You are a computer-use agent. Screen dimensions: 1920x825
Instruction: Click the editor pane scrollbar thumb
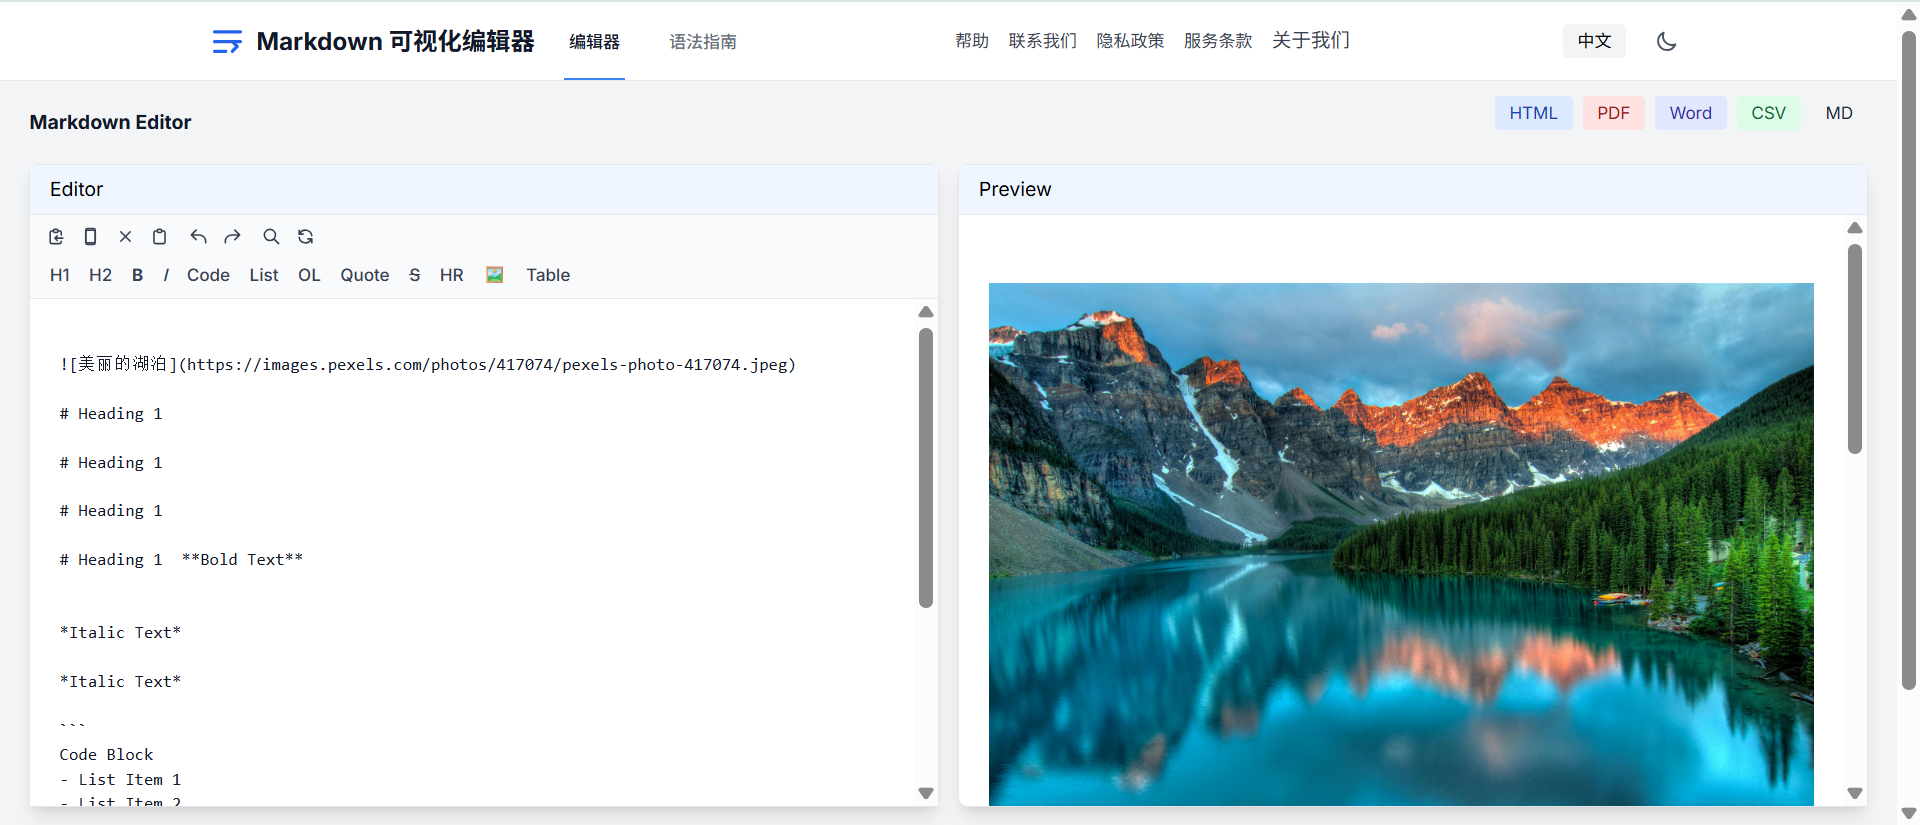click(926, 468)
